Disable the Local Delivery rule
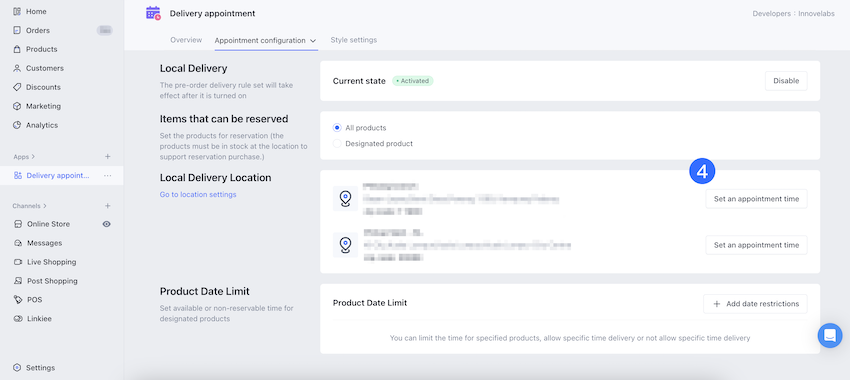The width and height of the screenshot is (850, 380). 786,81
